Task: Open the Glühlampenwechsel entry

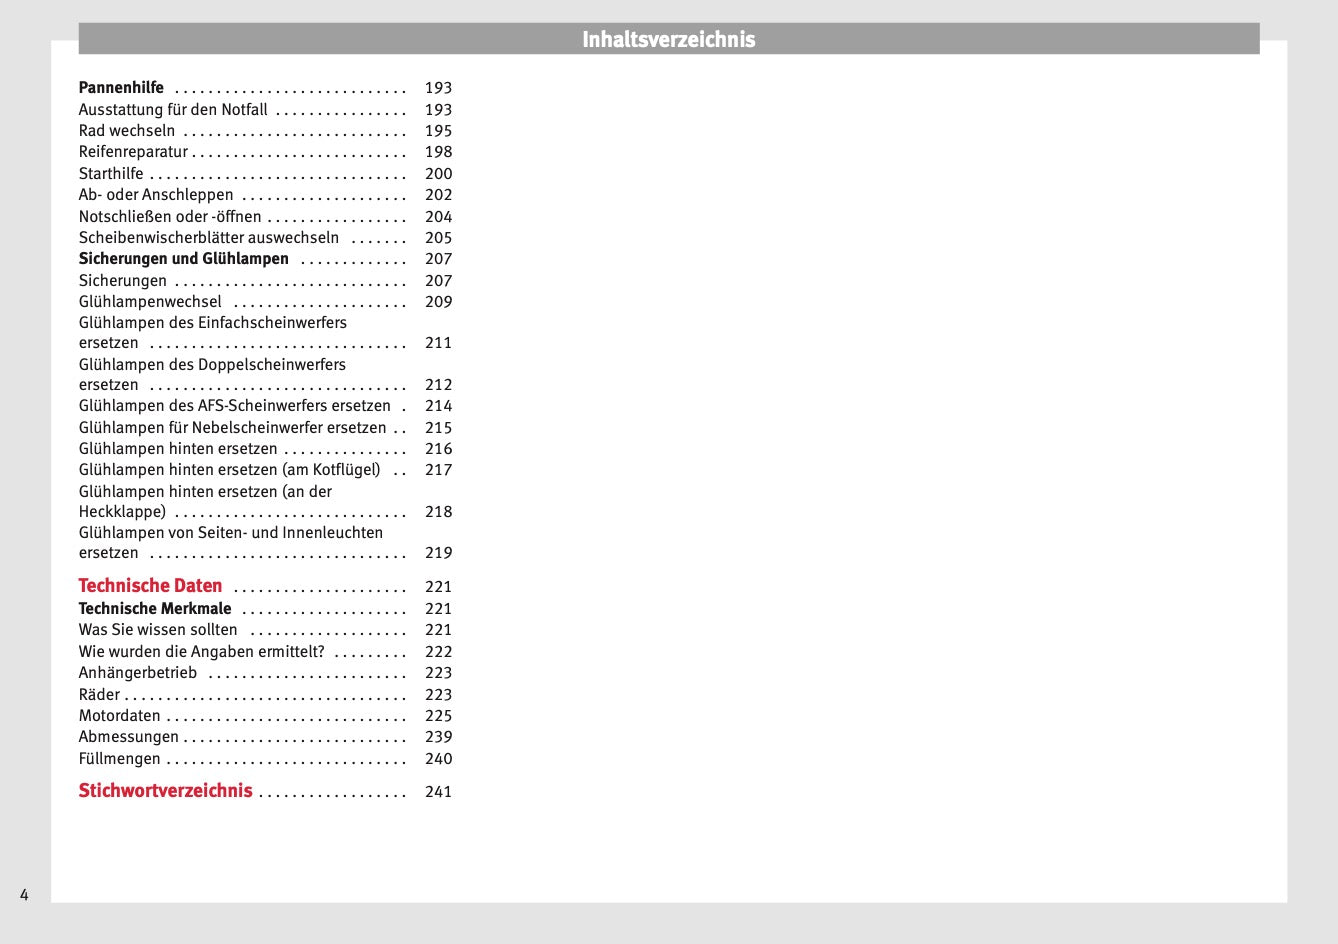Action: click(x=150, y=302)
